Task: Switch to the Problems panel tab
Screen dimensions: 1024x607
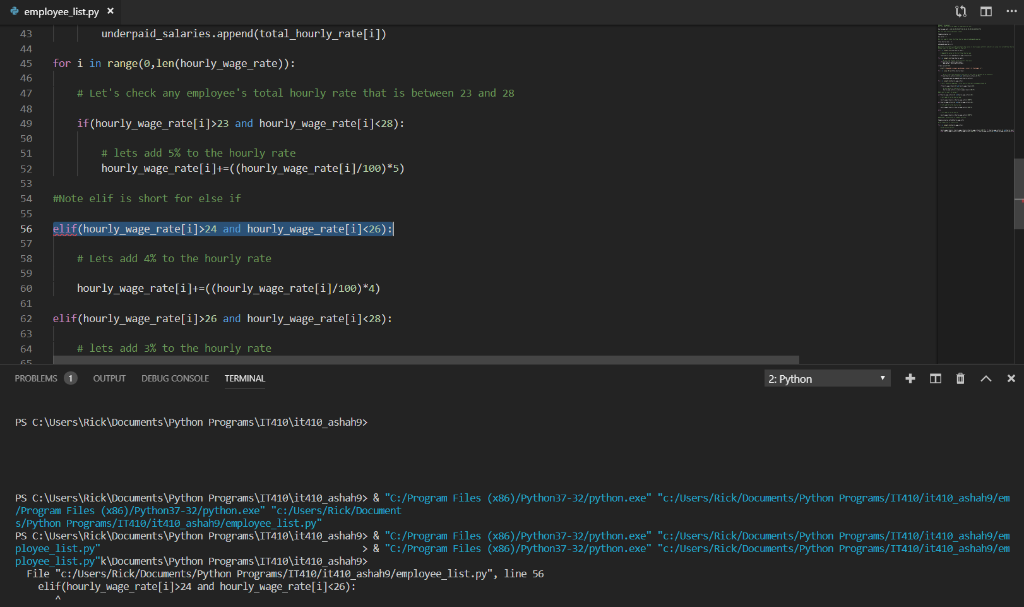Action: [36, 378]
